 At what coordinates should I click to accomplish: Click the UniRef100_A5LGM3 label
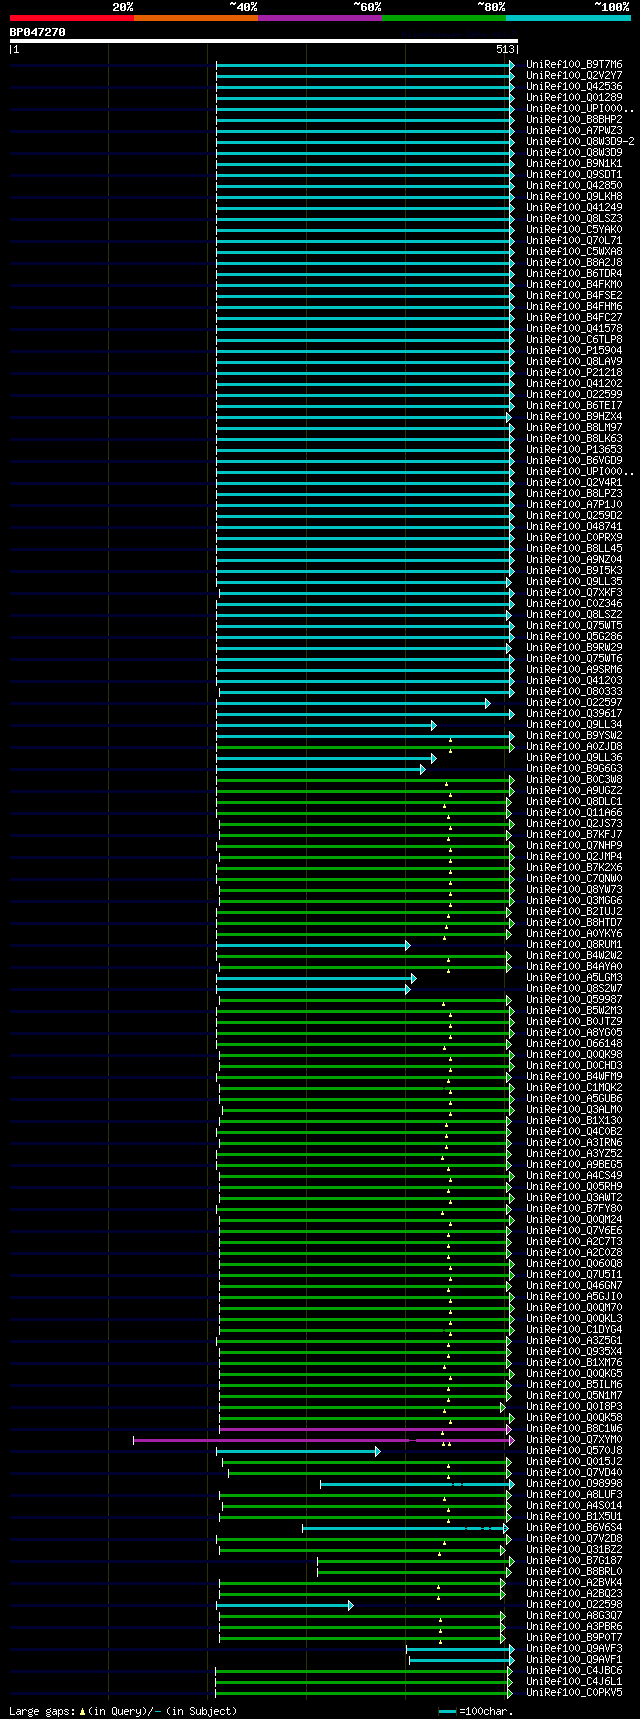tap(574, 978)
